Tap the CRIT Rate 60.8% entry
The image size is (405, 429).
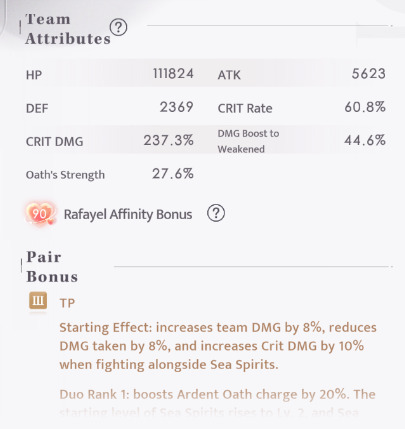301,107
